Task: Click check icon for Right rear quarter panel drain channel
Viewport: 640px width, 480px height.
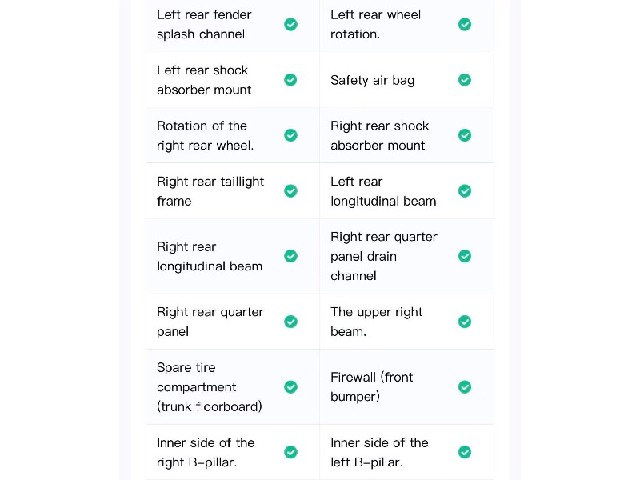Action: (464, 256)
